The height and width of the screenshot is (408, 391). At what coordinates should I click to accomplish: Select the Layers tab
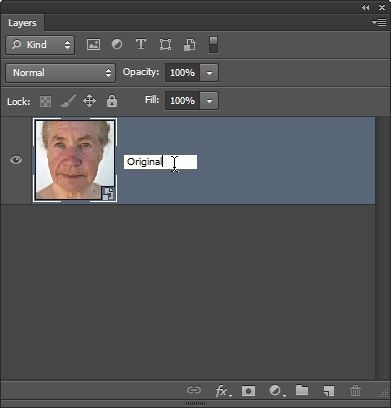(22, 23)
